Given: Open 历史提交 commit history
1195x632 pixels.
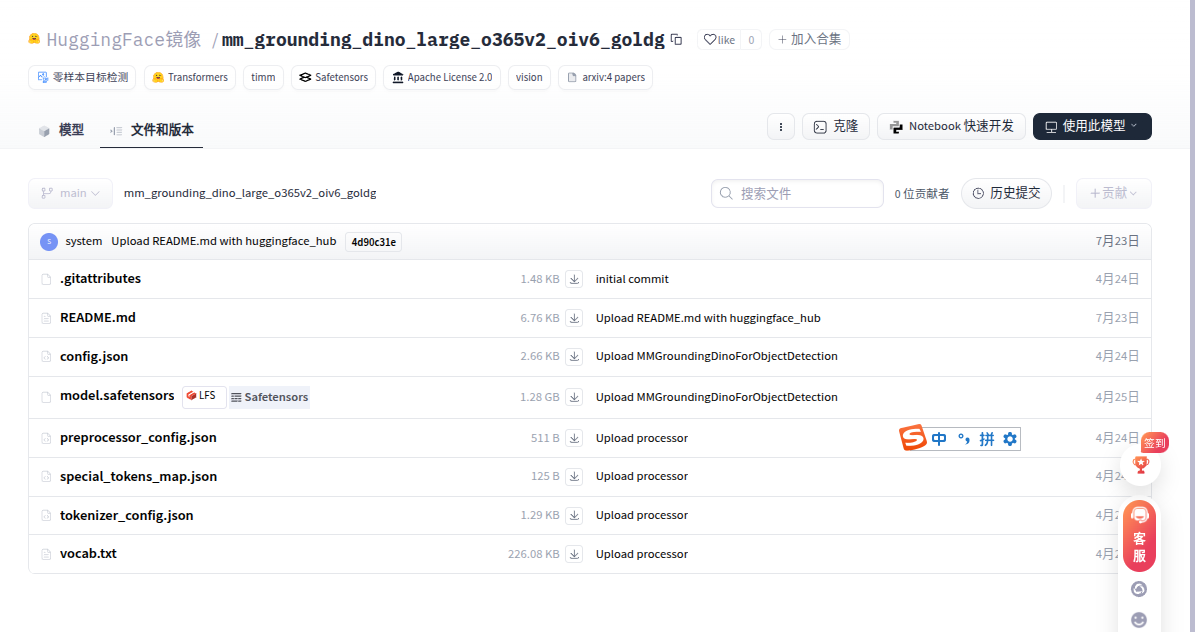Looking at the screenshot, I should (x=1006, y=194).
